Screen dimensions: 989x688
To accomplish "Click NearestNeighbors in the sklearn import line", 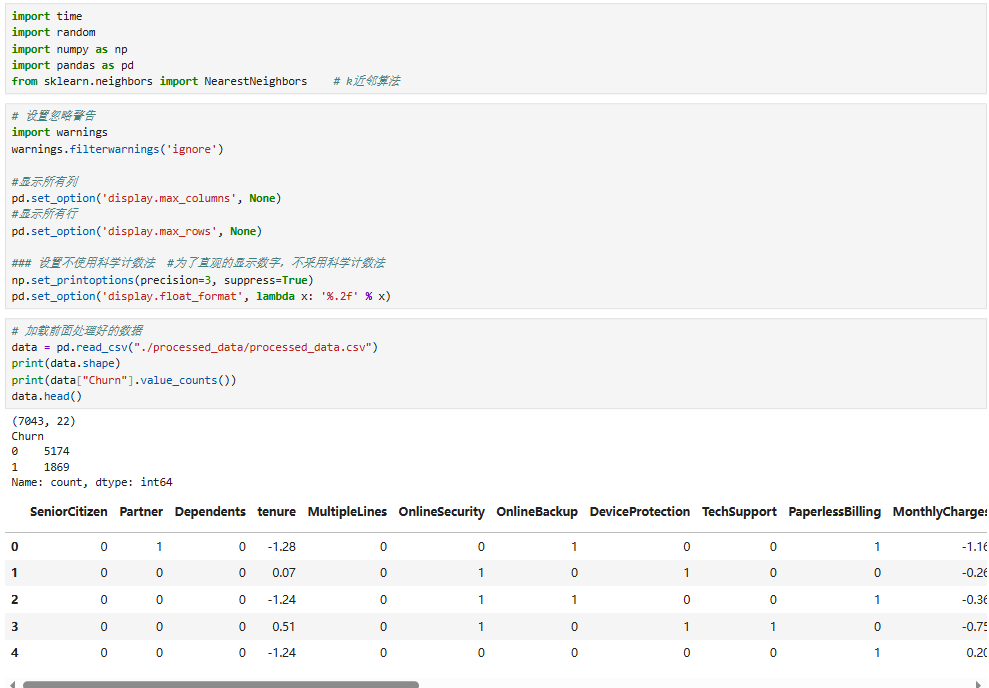I will 255,81.
